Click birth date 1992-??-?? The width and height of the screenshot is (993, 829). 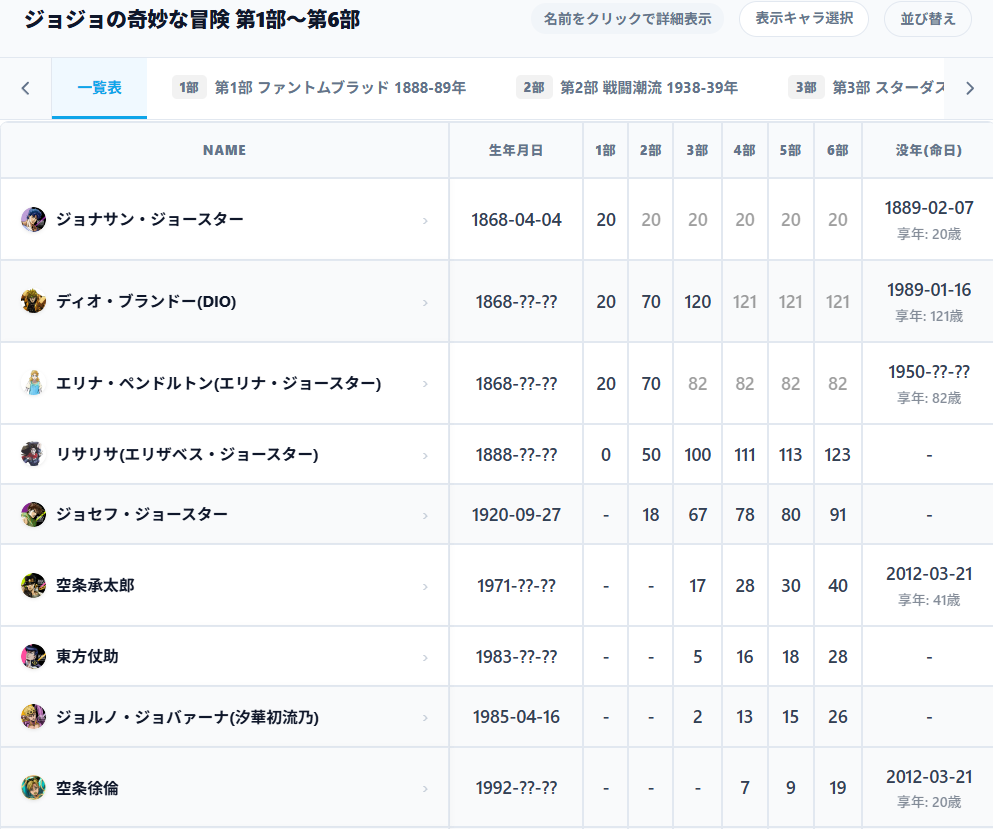click(516, 788)
